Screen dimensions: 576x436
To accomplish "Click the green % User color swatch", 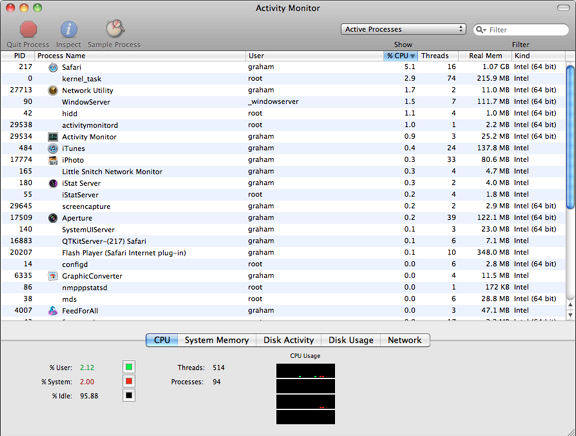I will (x=129, y=367).
